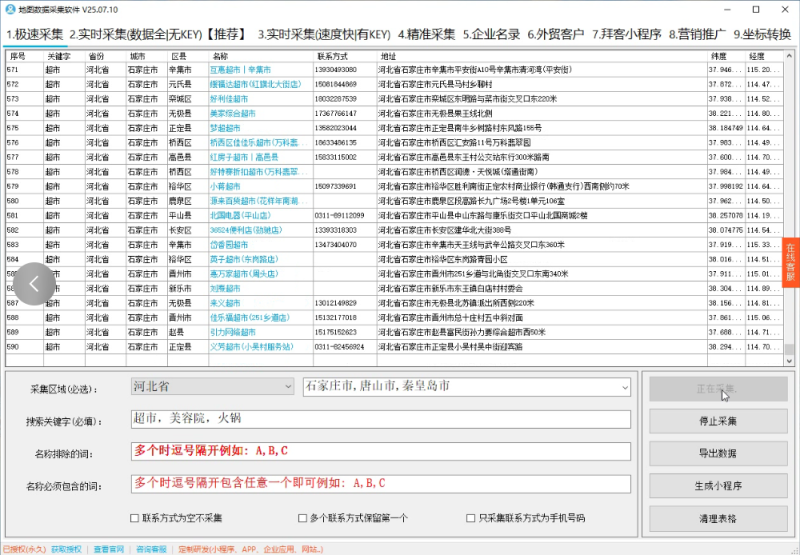This screenshot has width=800, height=555.
Task: Open the 互惠超市 | 辛集市 name link
Action: (240, 70)
